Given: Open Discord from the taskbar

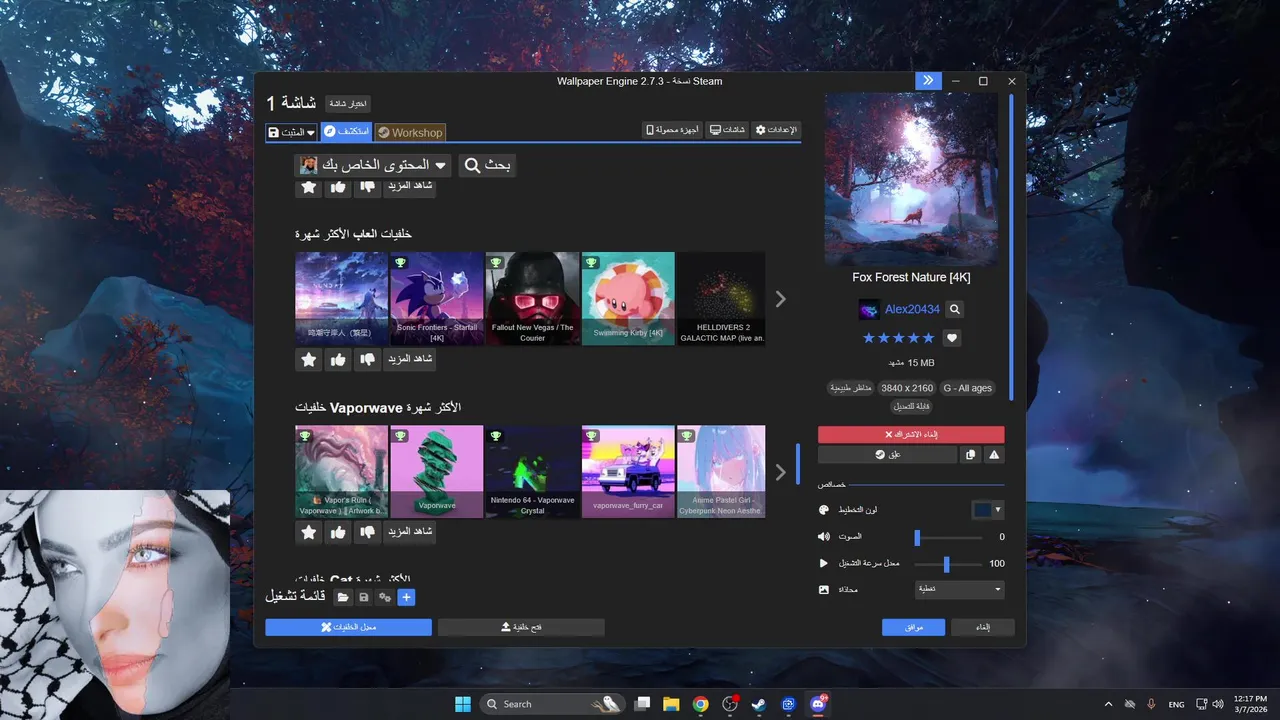Looking at the screenshot, I should pyautogui.click(x=818, y=704).
